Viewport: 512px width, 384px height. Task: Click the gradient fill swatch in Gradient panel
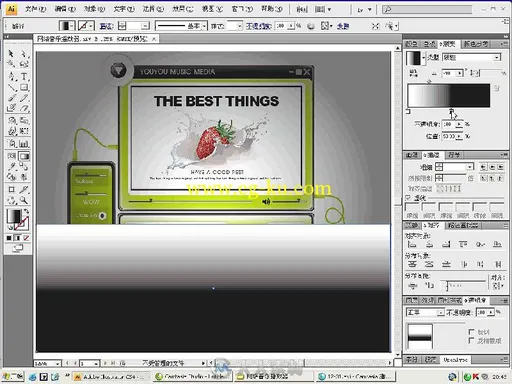point(413,58)
